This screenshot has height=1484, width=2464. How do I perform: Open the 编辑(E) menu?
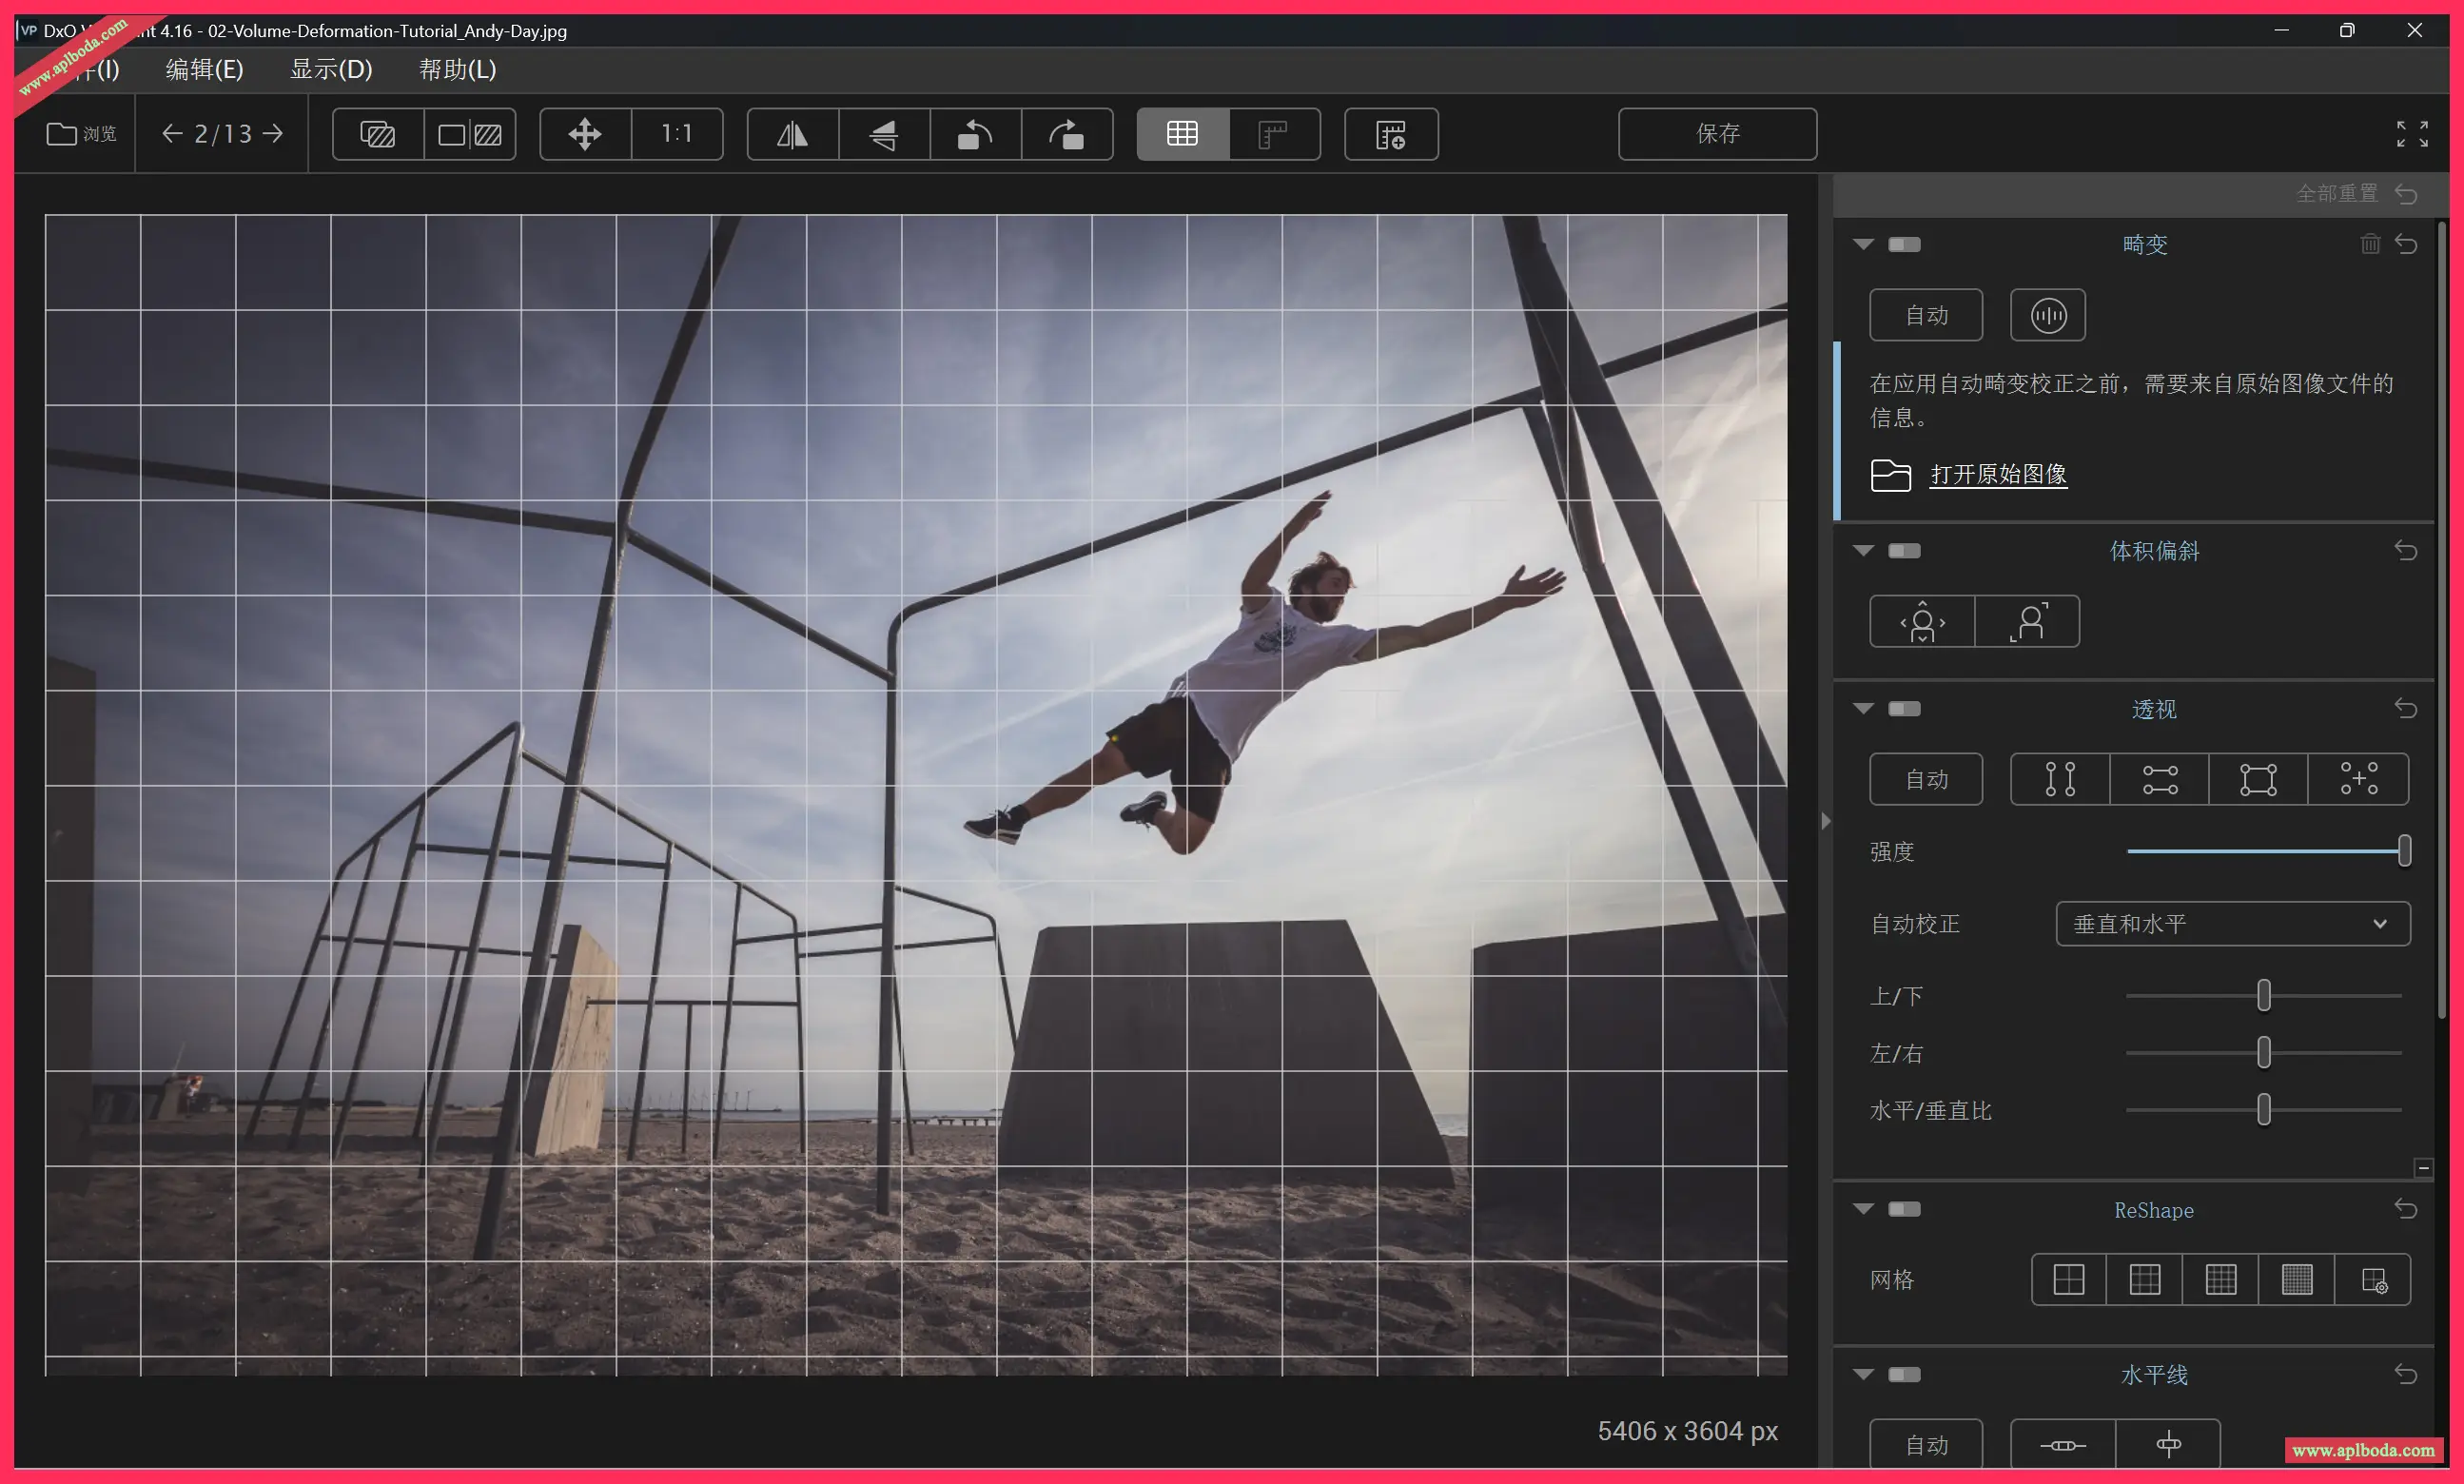pyautogui.click(x=204, y=70)
